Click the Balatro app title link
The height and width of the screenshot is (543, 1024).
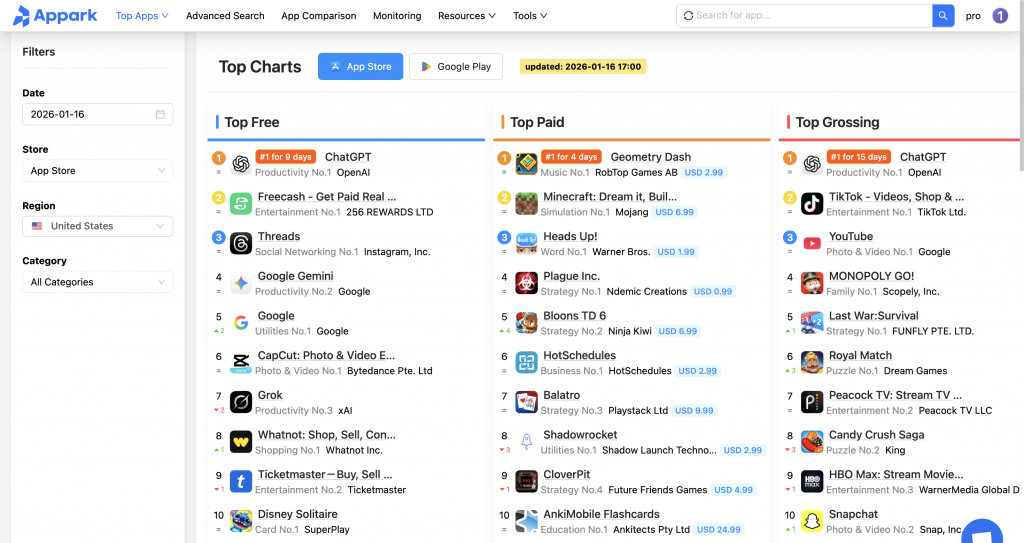coord(562,395)
